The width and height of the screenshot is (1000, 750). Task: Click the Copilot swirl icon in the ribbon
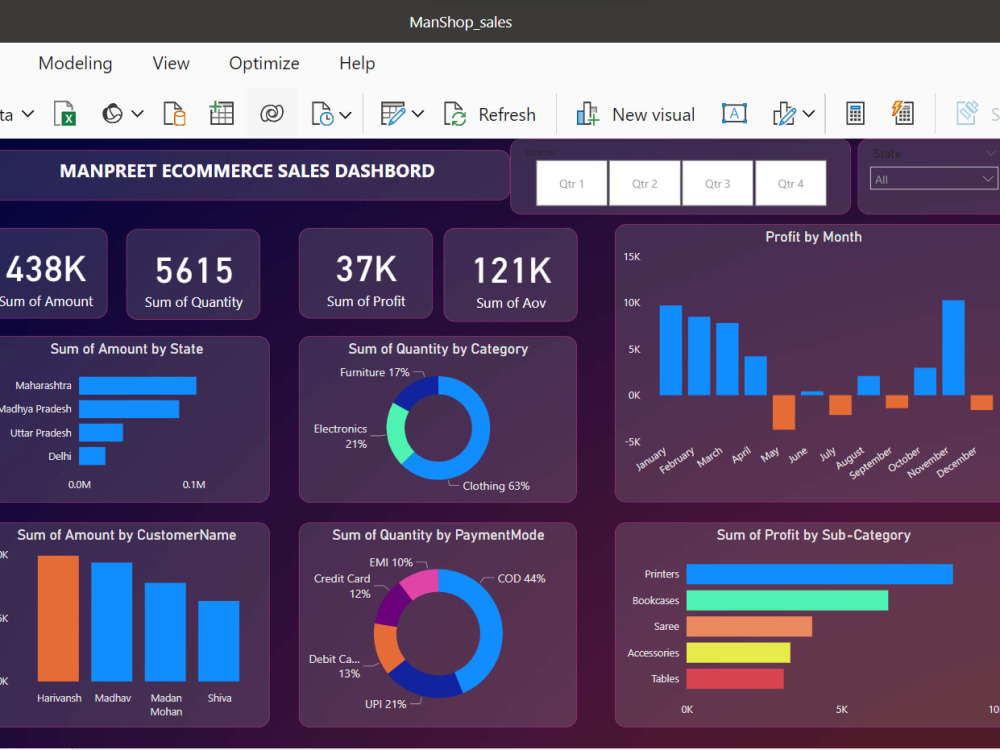(272, 113)
